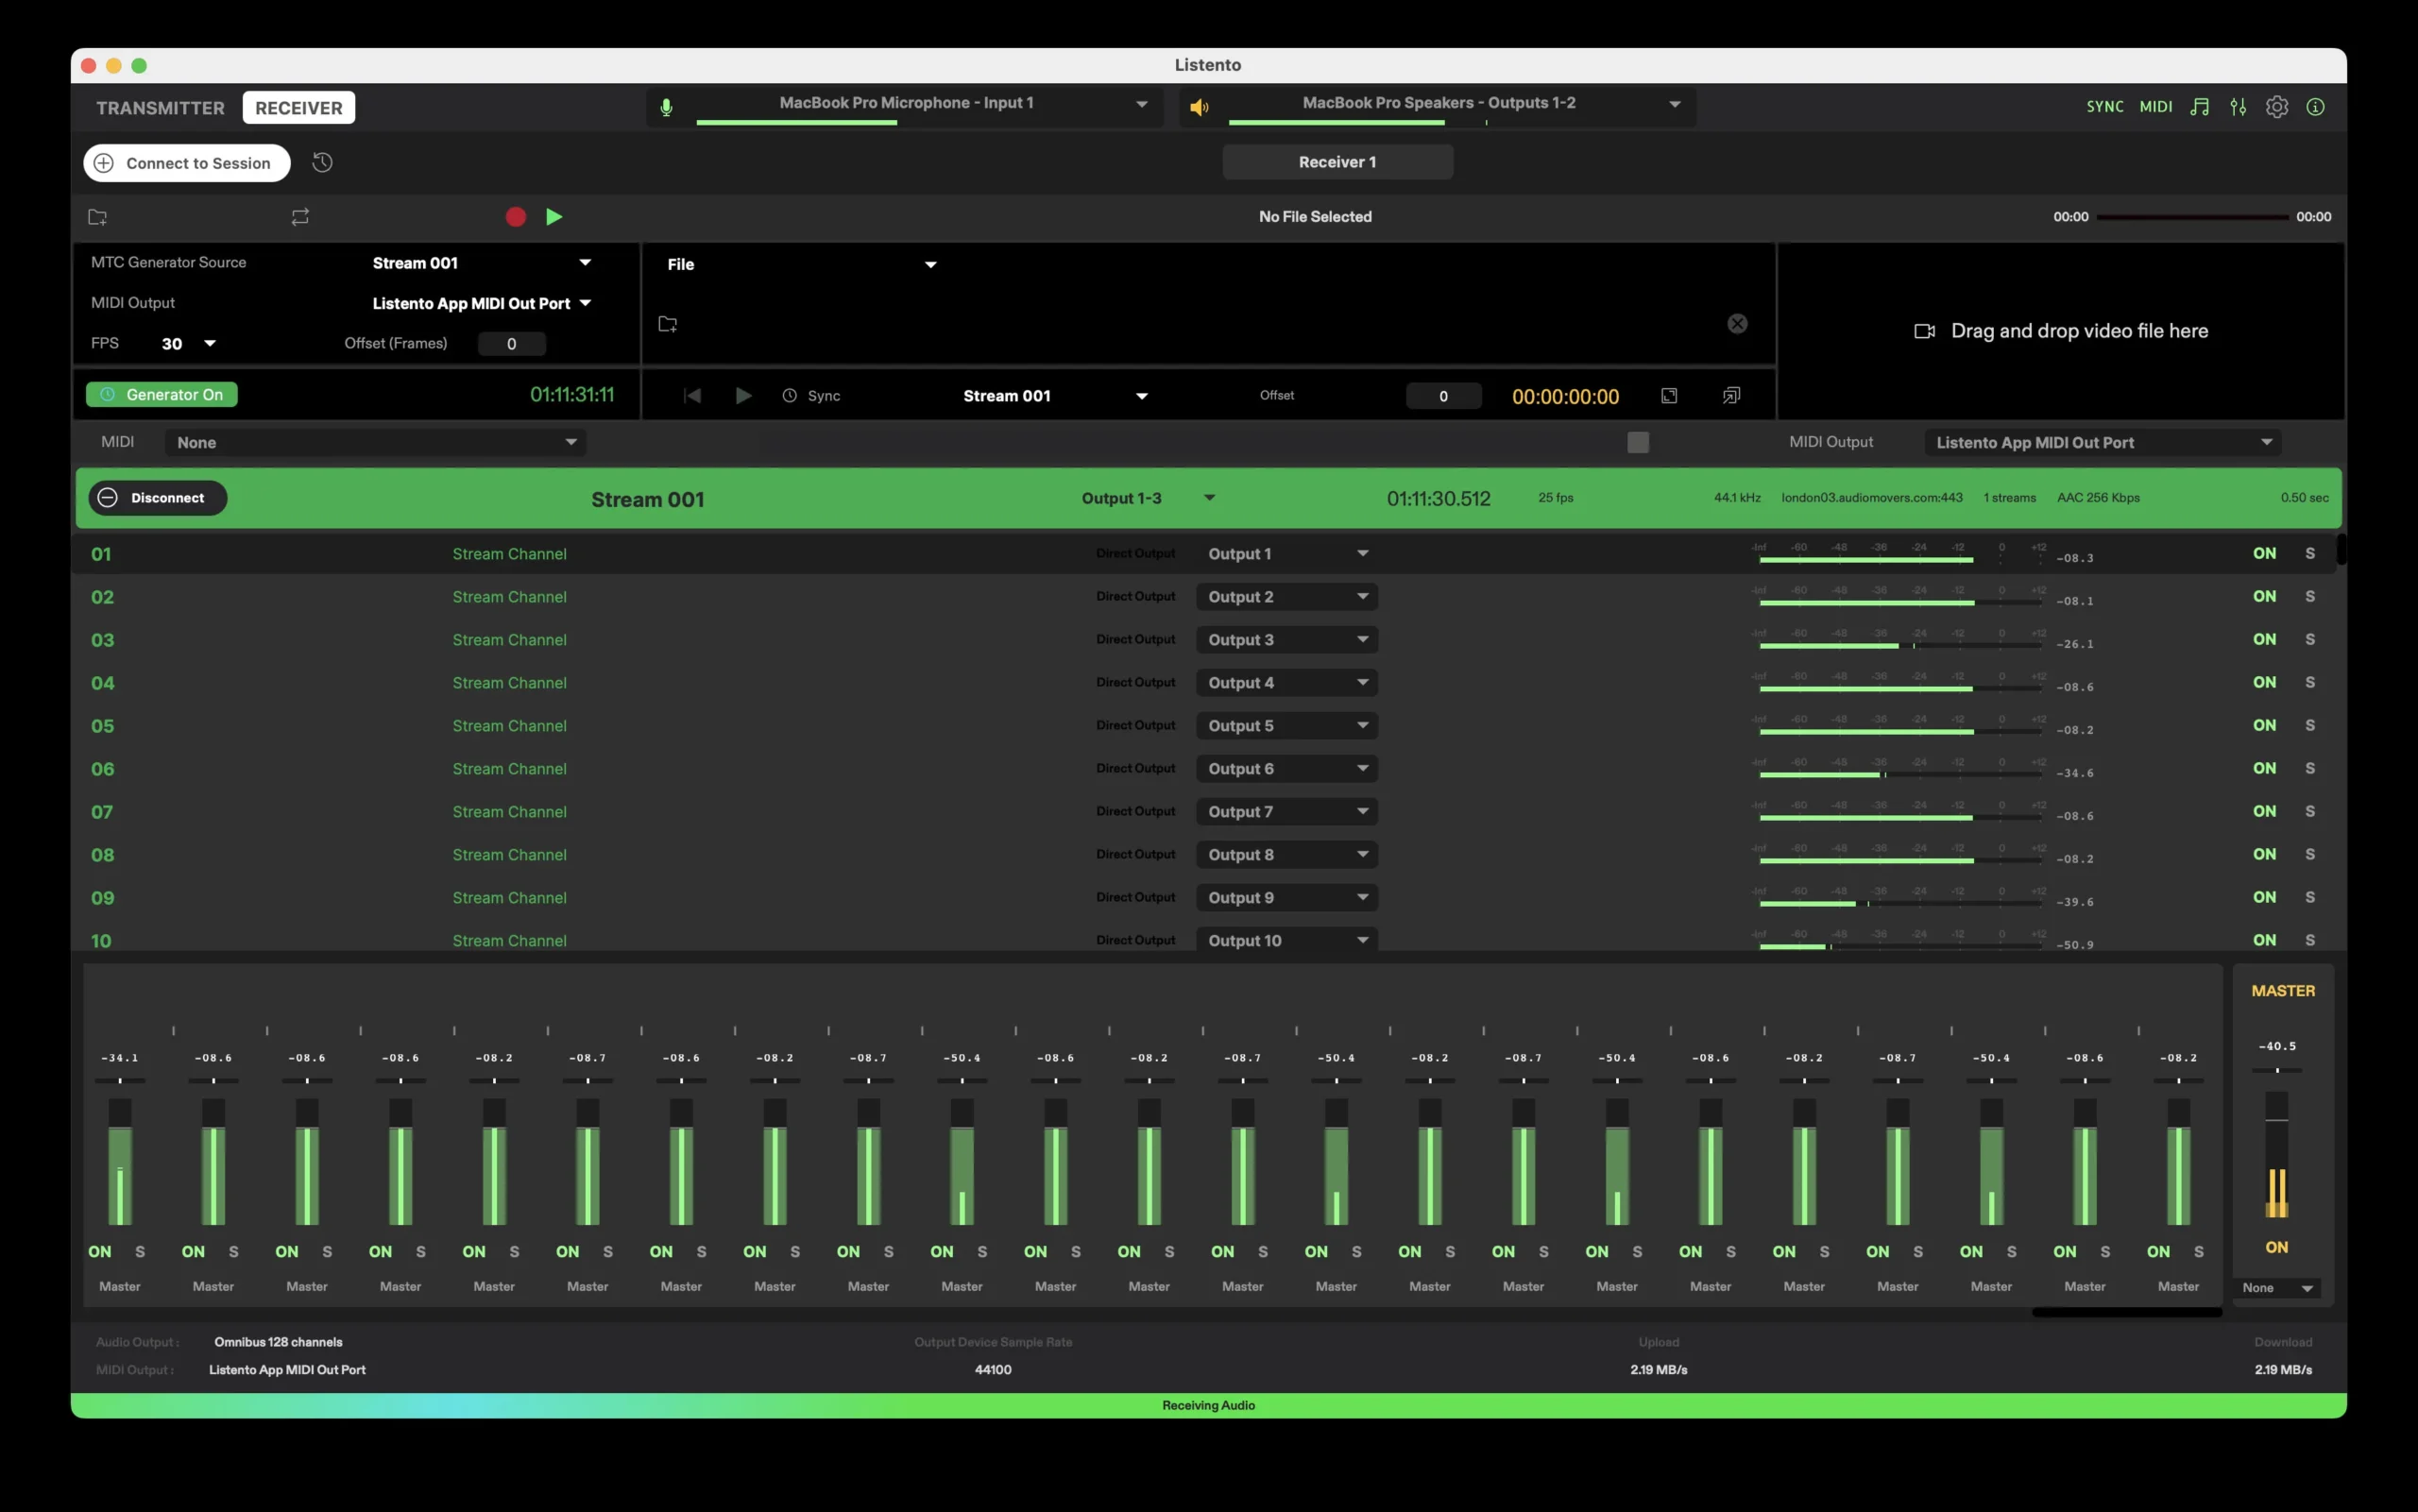Open the File source dropdown
Viewport: 2418px width, 1512px height.
[801, 264]
